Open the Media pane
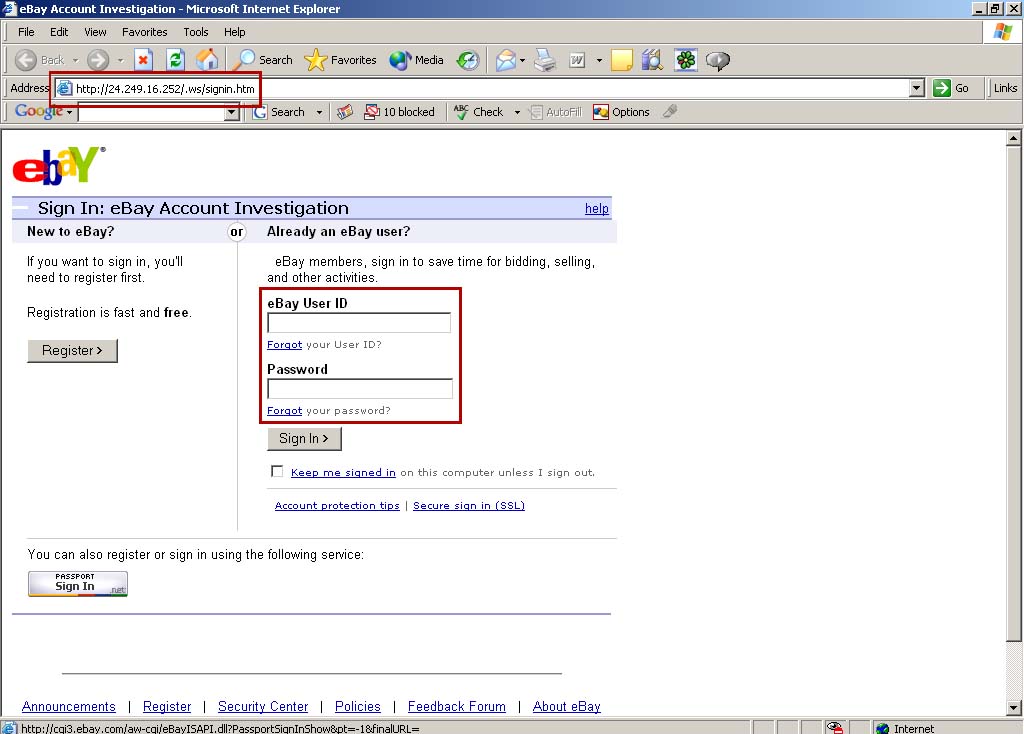The width and height of the screenshot is (1024, 734). [x=416, y=60]
